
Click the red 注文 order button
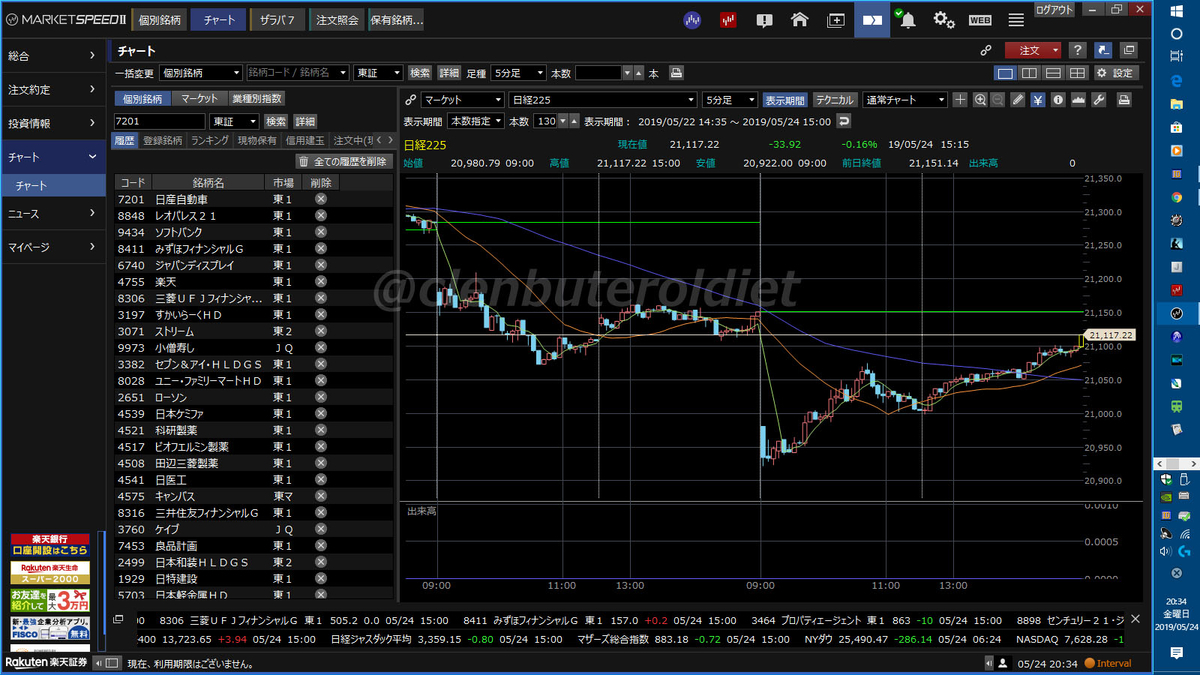point(1034,50)
